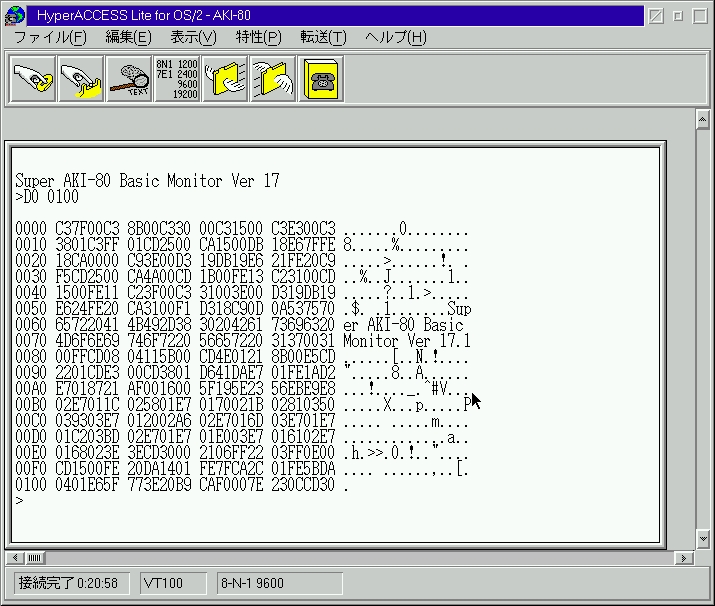Click the send file folder icon
Screen dimensions: 715x606
pyautogui.click(x=225, y=79)
